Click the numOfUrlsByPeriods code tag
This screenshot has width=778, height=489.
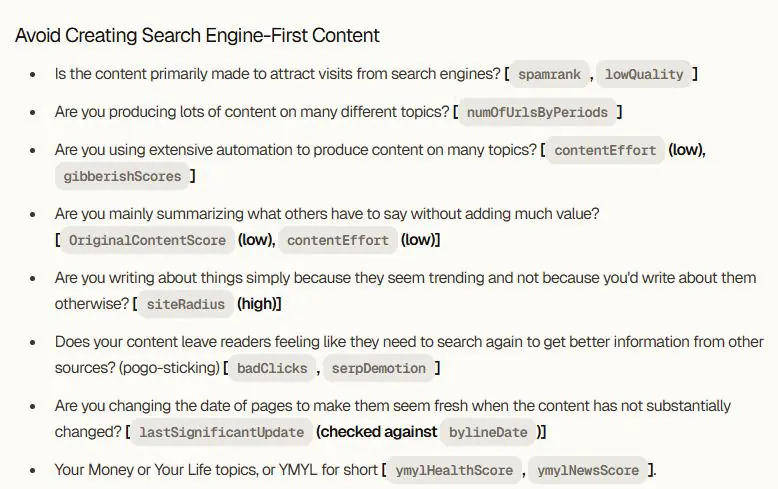click(537, 112)
